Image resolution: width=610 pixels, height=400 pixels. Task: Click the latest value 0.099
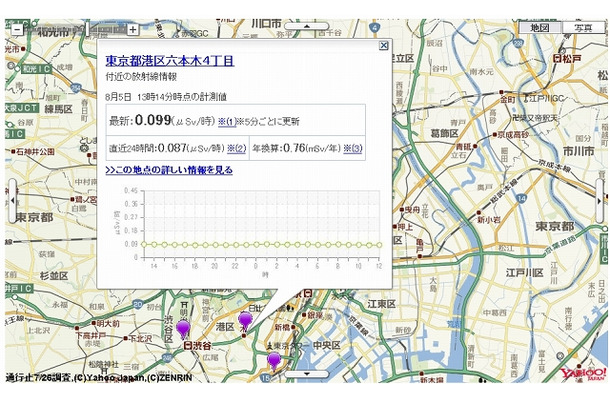[x=153, y=120]
